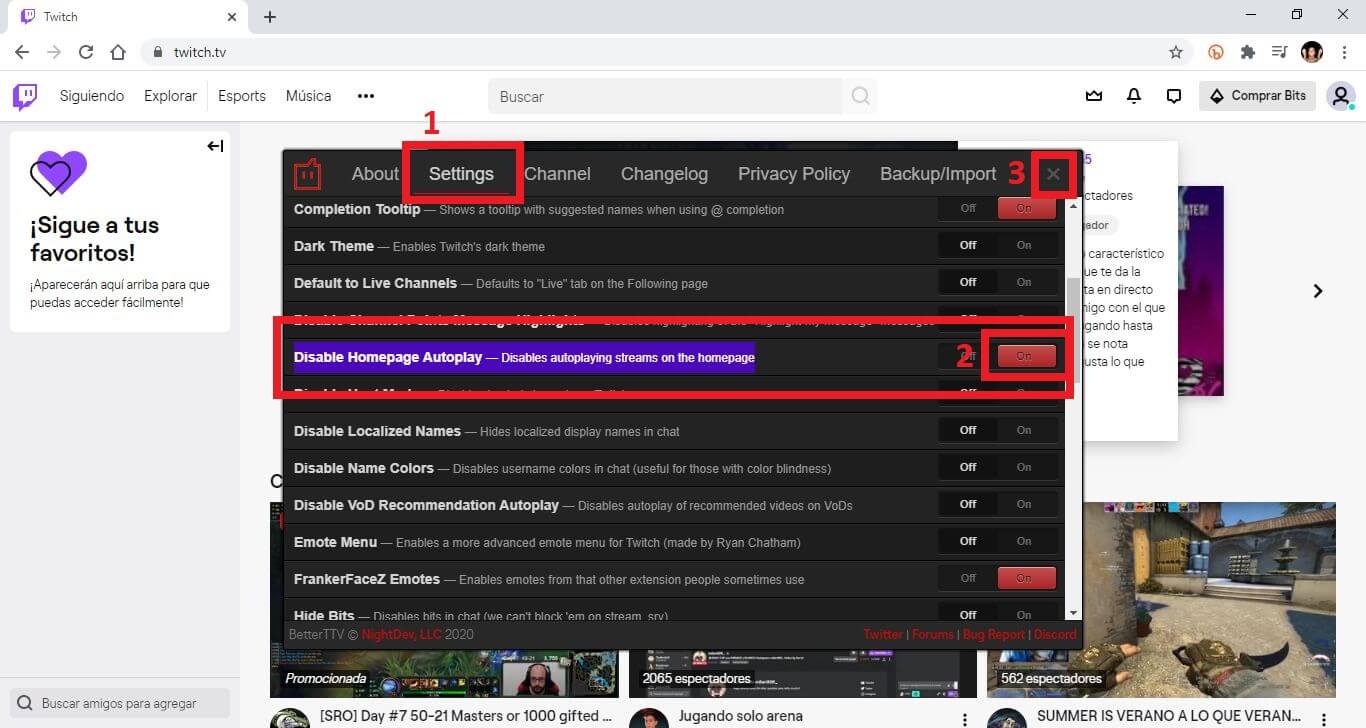Open whispers chat bubble icon

tap(1174, 96)
